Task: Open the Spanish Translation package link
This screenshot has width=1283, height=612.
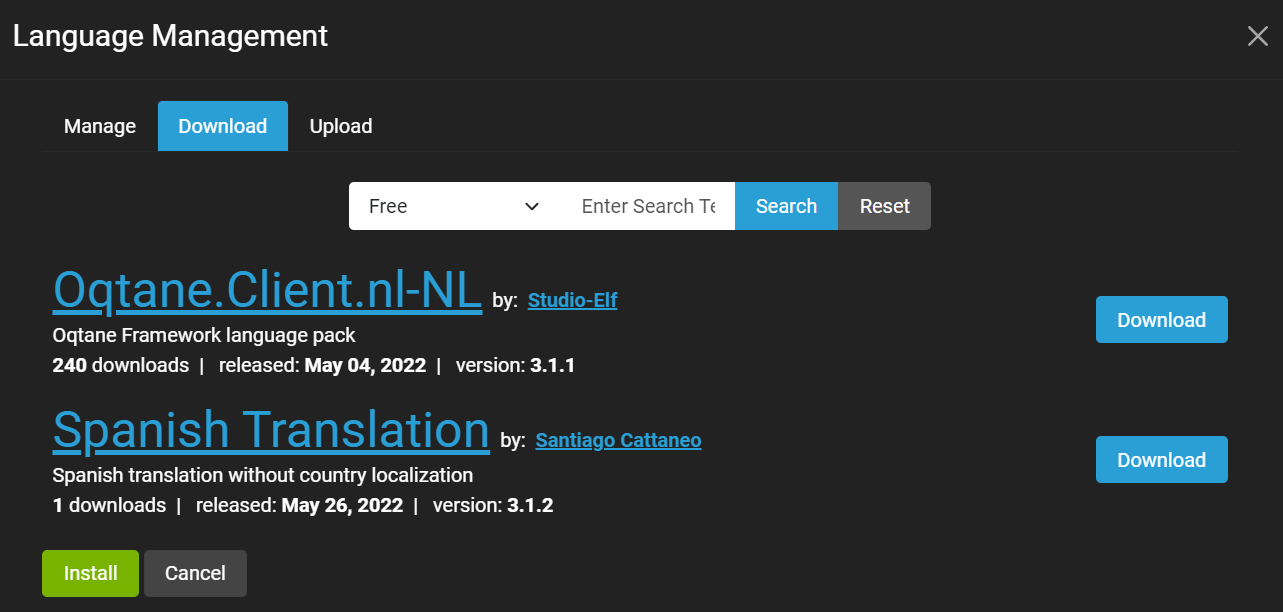Action: [x=271, y=429]
